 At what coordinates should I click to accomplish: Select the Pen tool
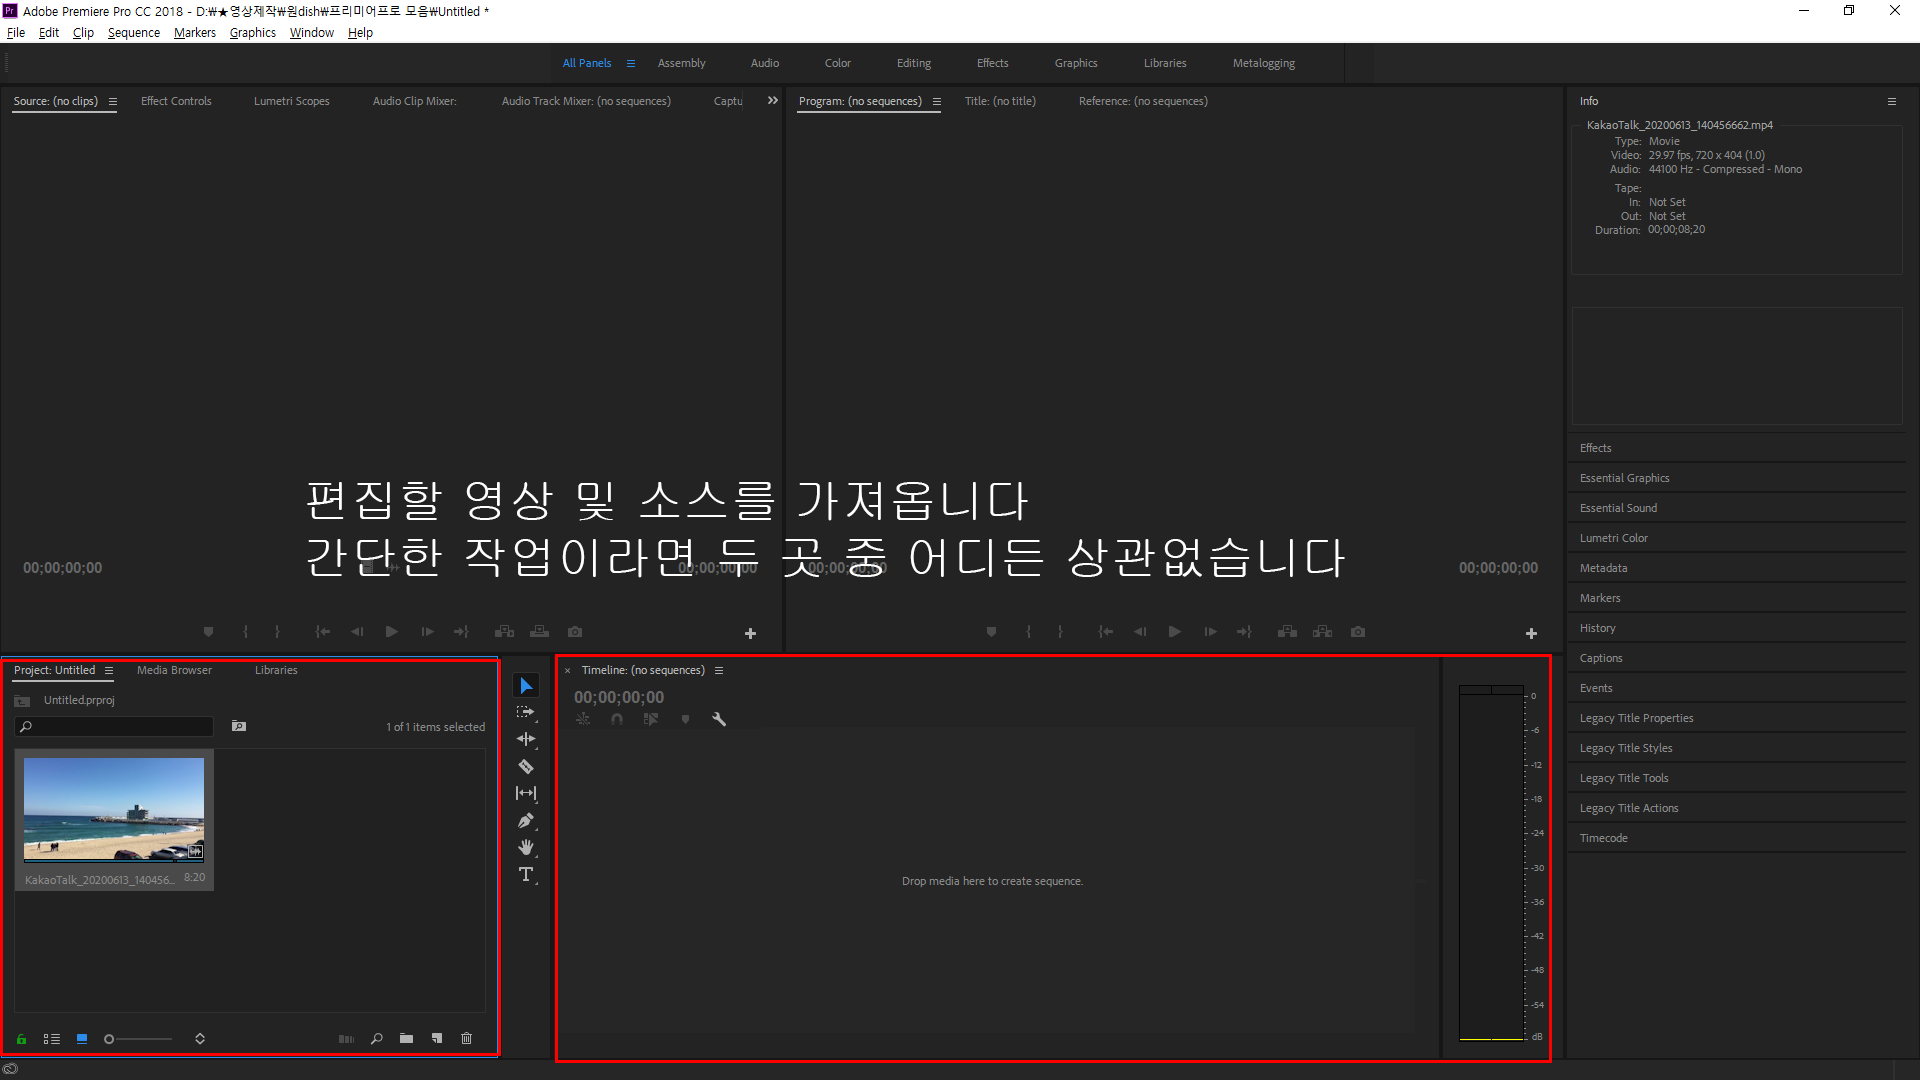(526, 821)
